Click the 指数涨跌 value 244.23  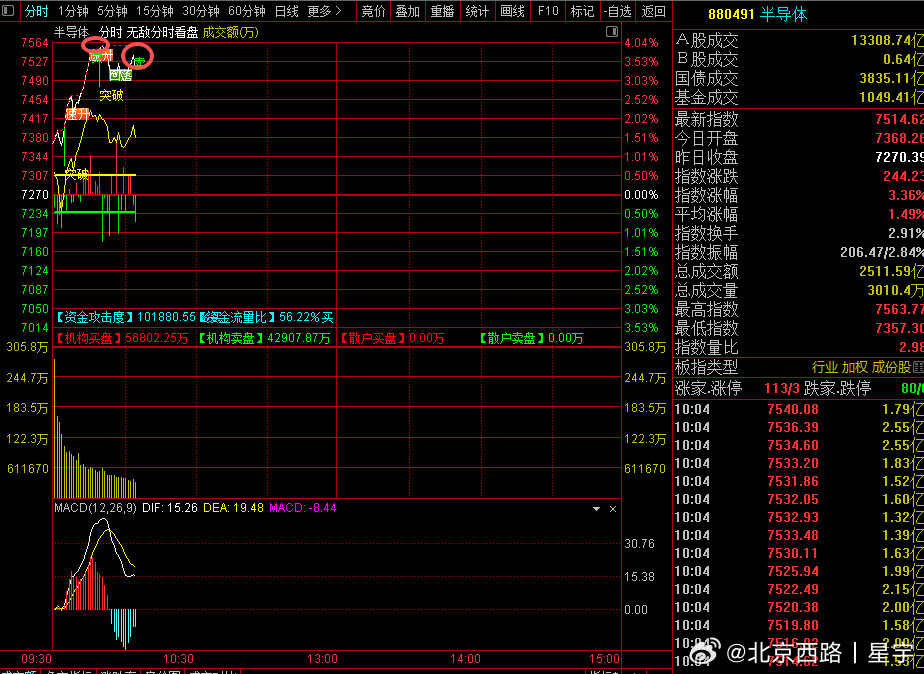903,176
